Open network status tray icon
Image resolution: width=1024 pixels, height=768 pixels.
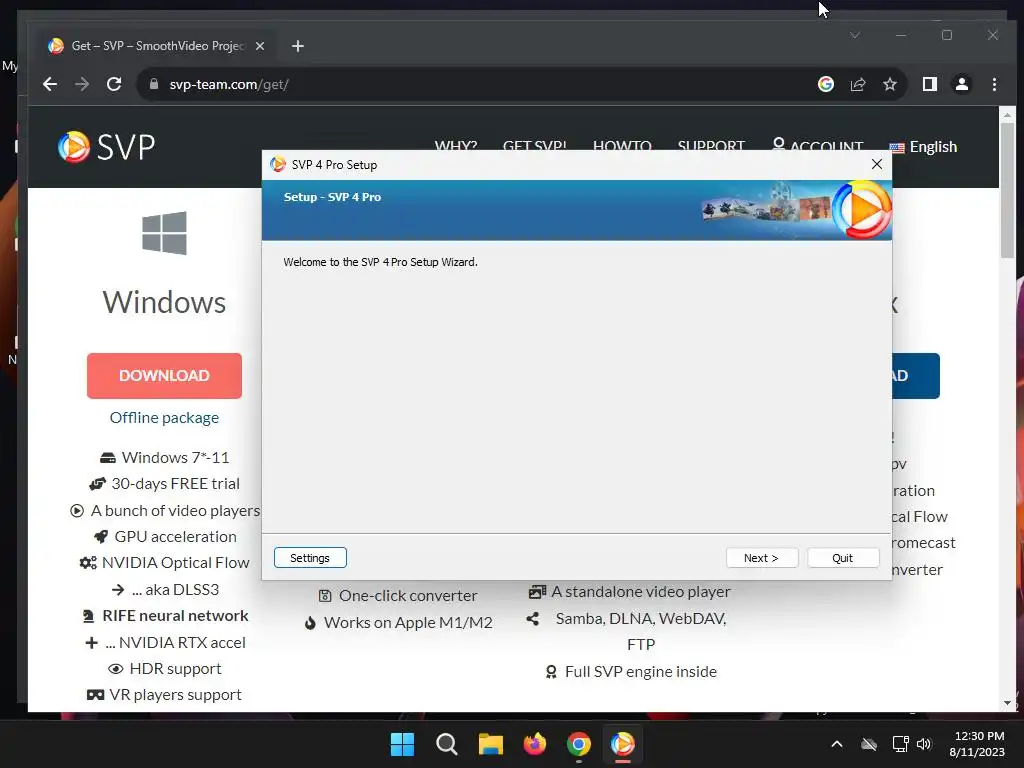[901, 744]
